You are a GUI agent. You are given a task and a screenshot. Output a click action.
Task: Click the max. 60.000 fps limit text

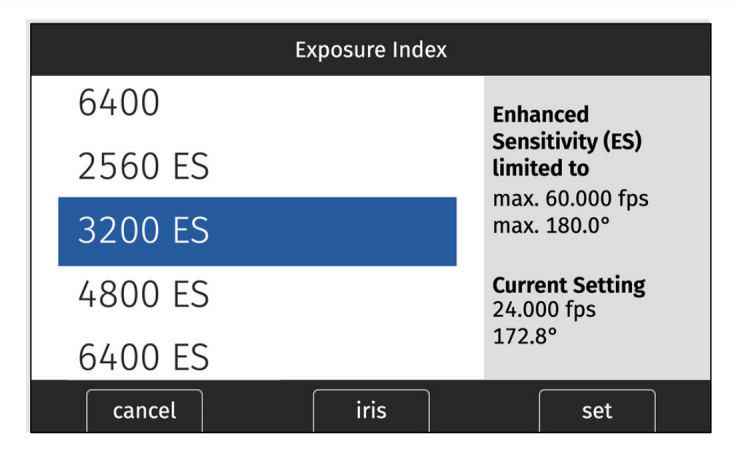click(x=571, y=198)
